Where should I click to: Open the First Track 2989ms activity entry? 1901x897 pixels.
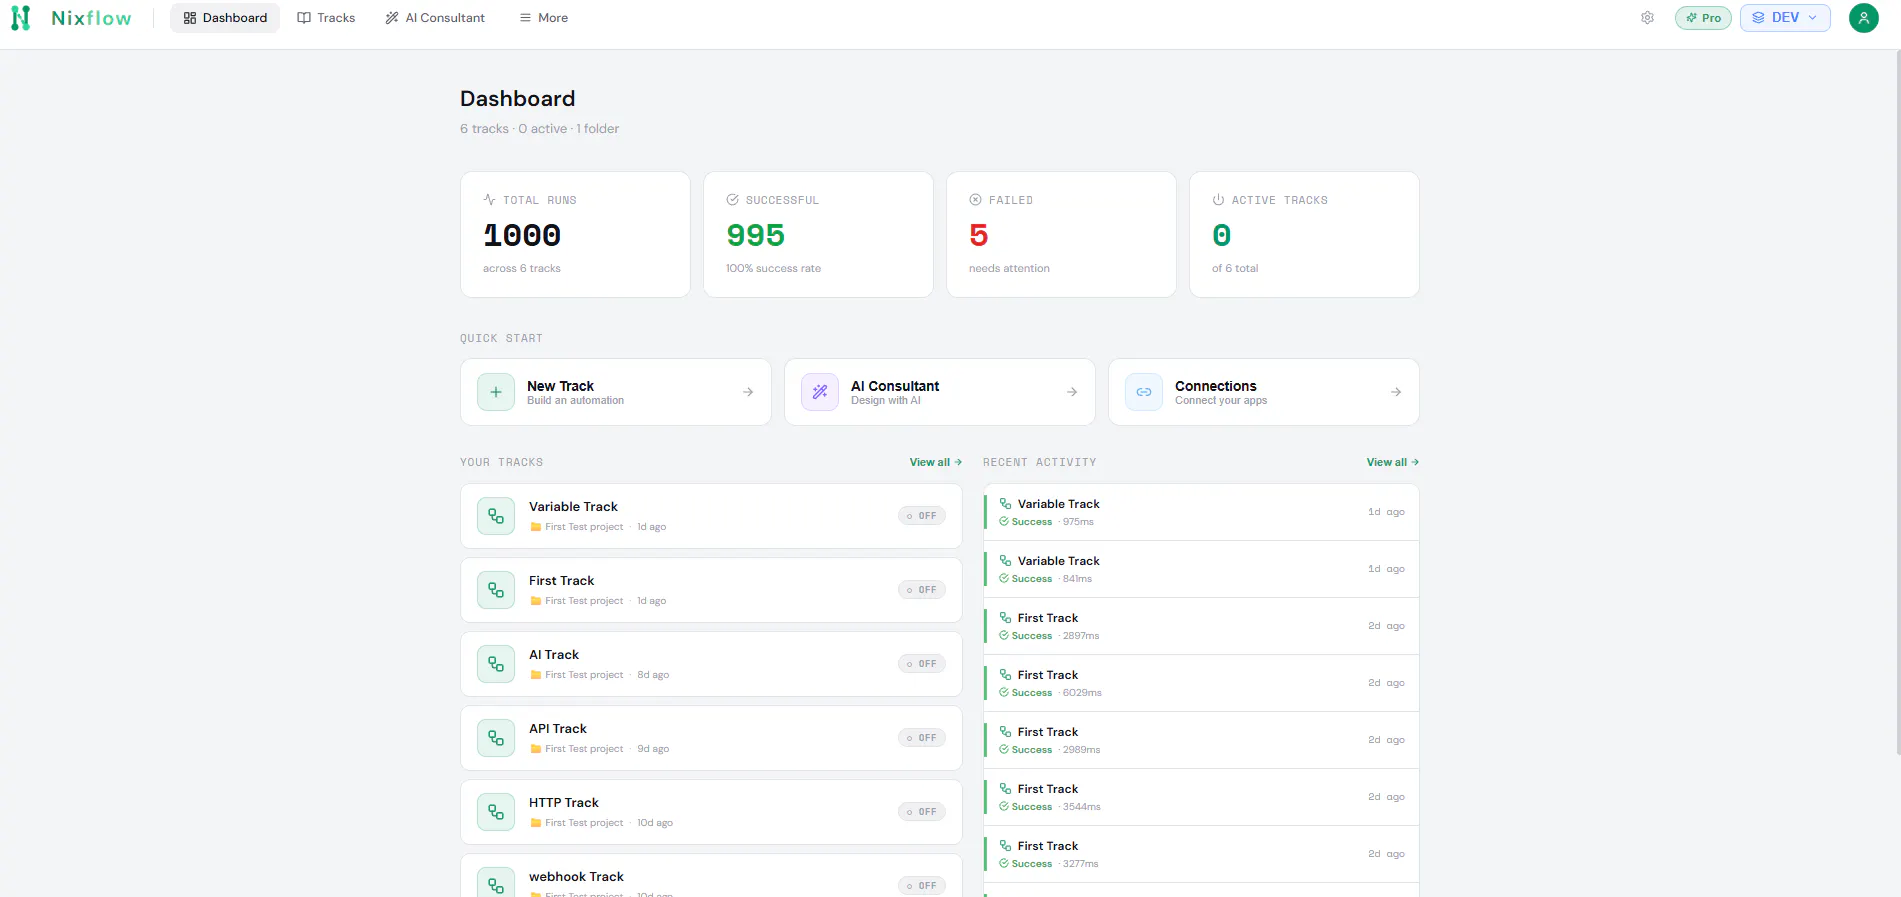click(x=1201, y=740)
